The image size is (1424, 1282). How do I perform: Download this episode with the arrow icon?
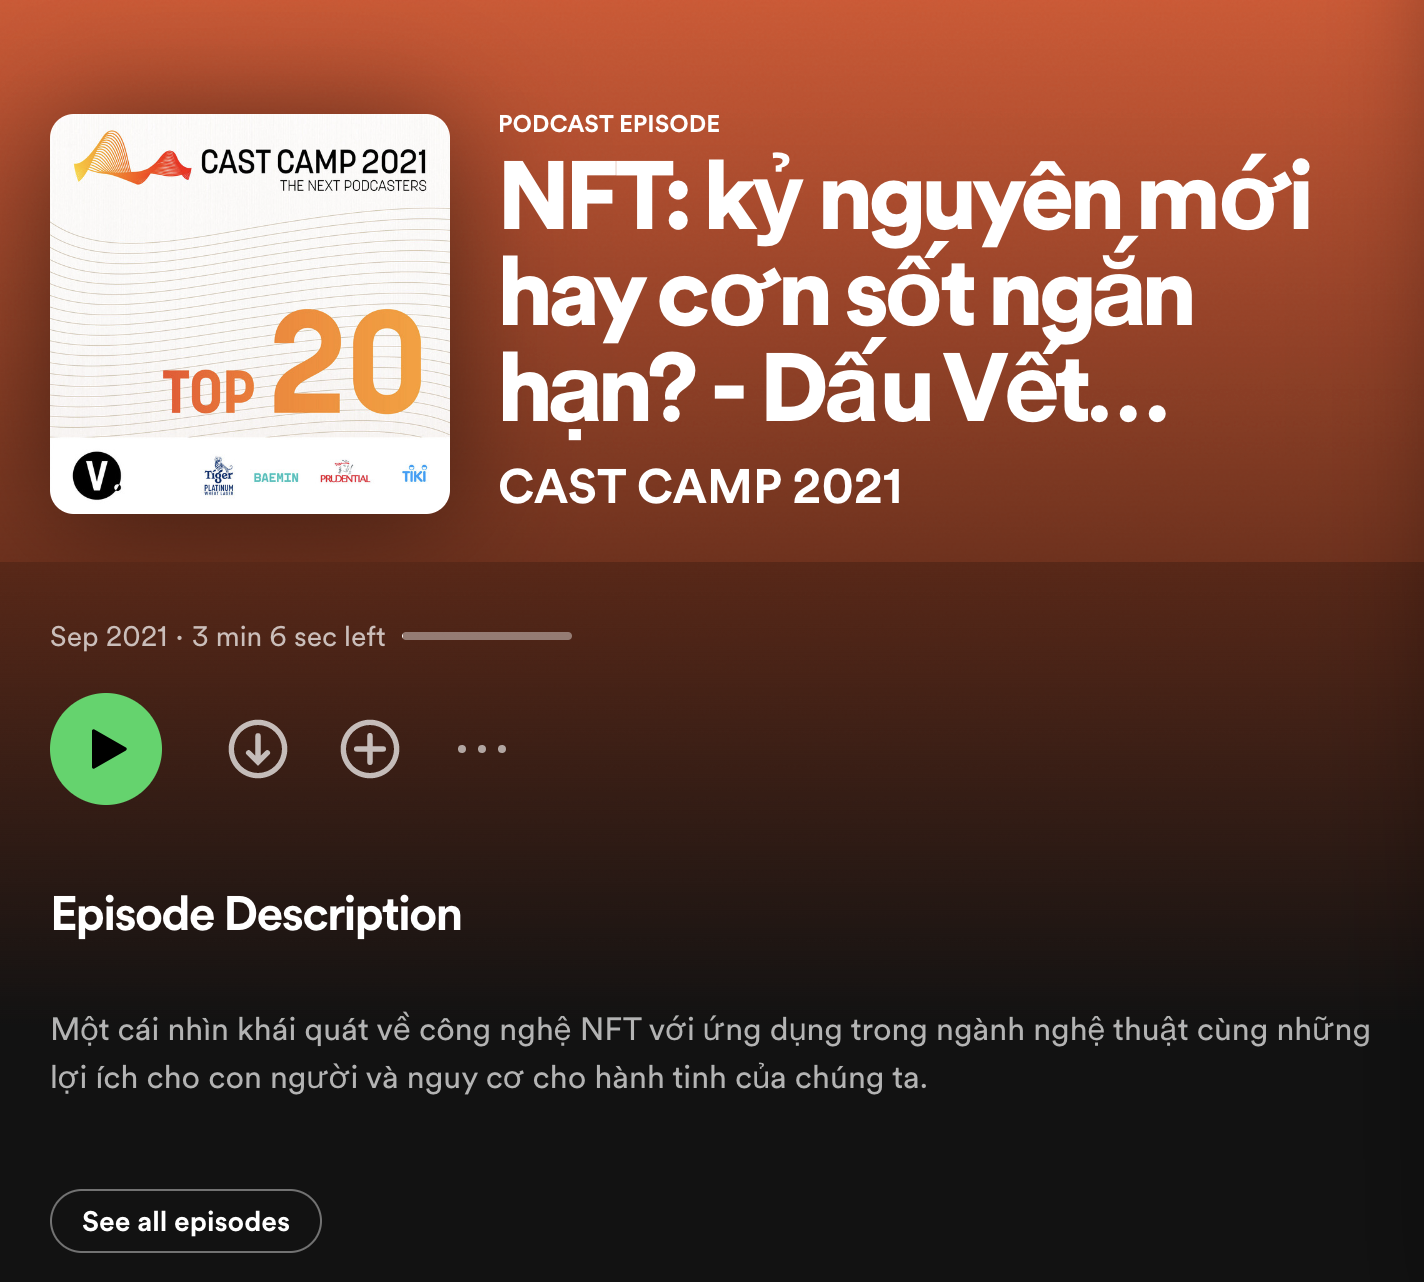(x=258, y=749)
